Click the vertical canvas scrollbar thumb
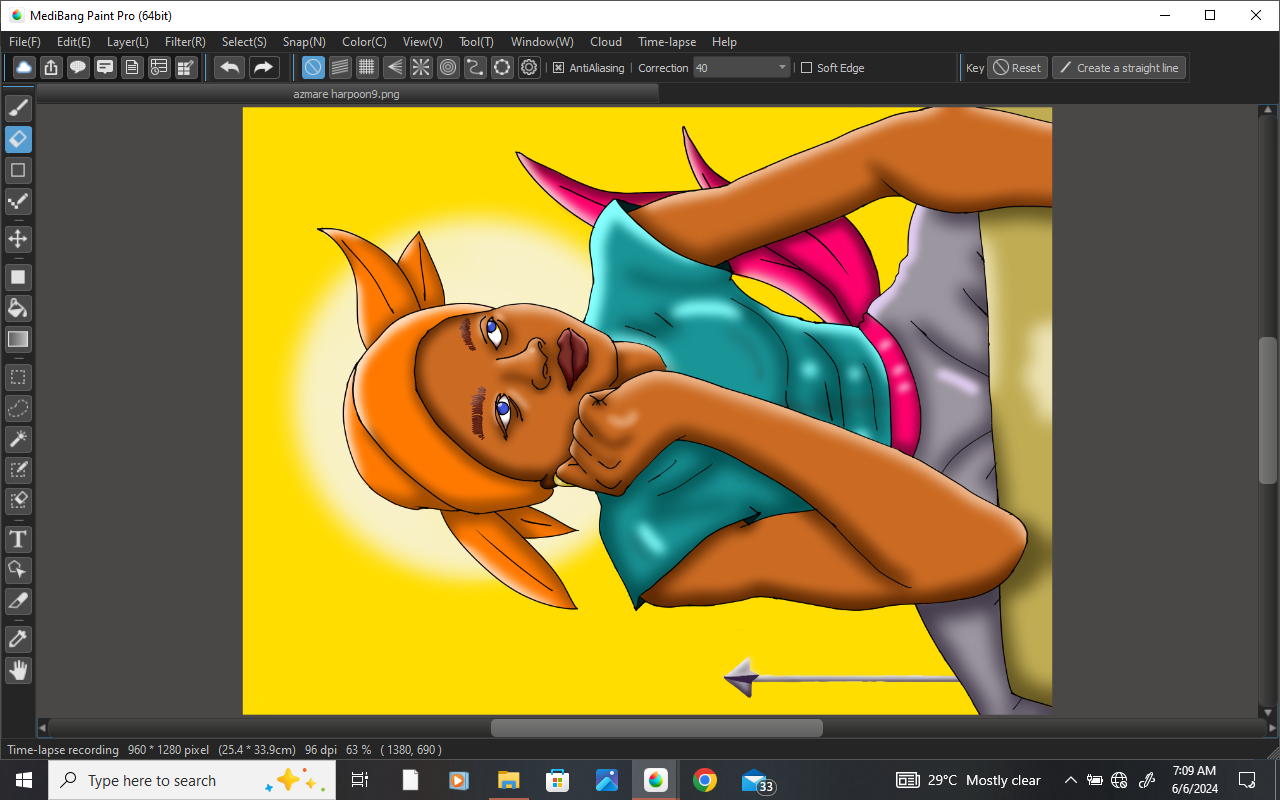Image resolution: width=1280 pixels, height=800 pixels. click(1267, 410)
